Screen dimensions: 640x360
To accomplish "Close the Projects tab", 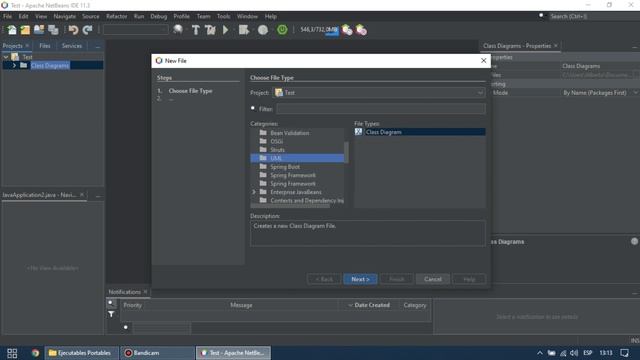I will (27, 46).
